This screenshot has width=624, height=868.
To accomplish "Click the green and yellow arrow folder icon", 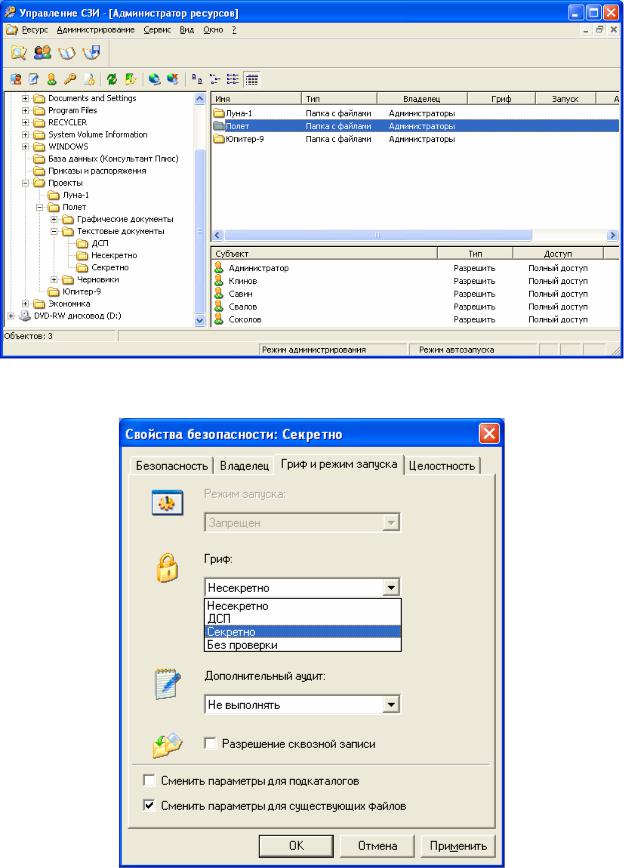I will pos(130,79).
